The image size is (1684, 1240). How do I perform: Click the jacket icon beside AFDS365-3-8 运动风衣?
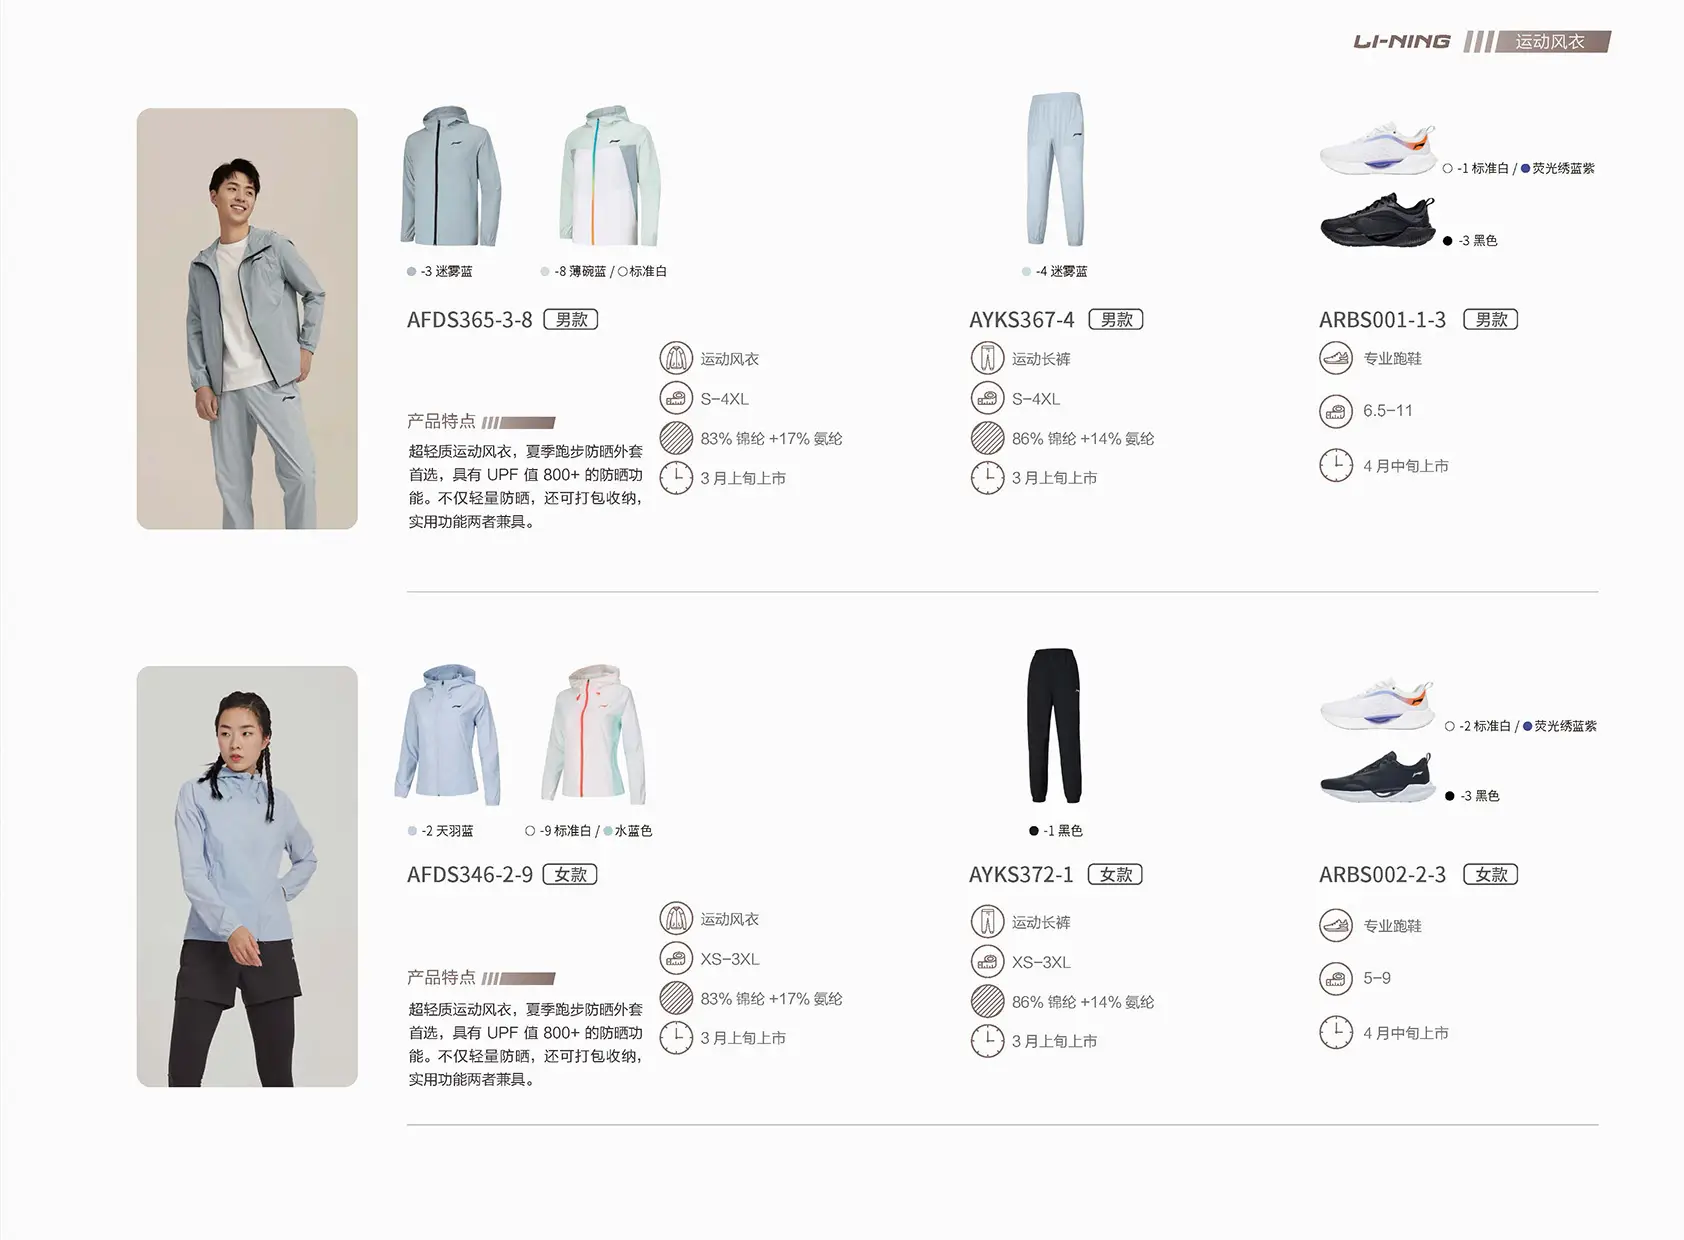[x=676, y=358]
